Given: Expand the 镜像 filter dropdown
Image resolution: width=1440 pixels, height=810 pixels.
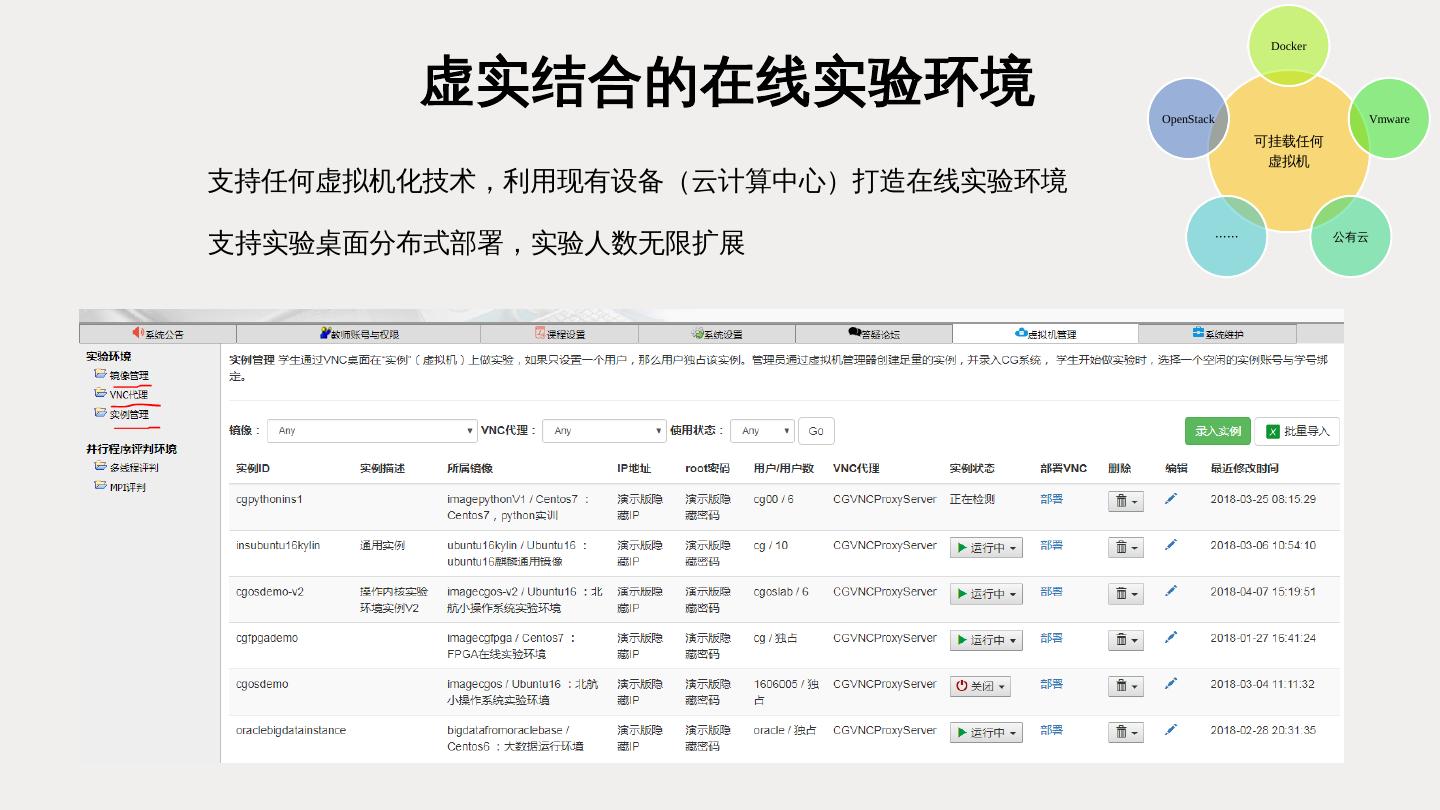Looking at the screenshot, I should [x=372, y=431].
